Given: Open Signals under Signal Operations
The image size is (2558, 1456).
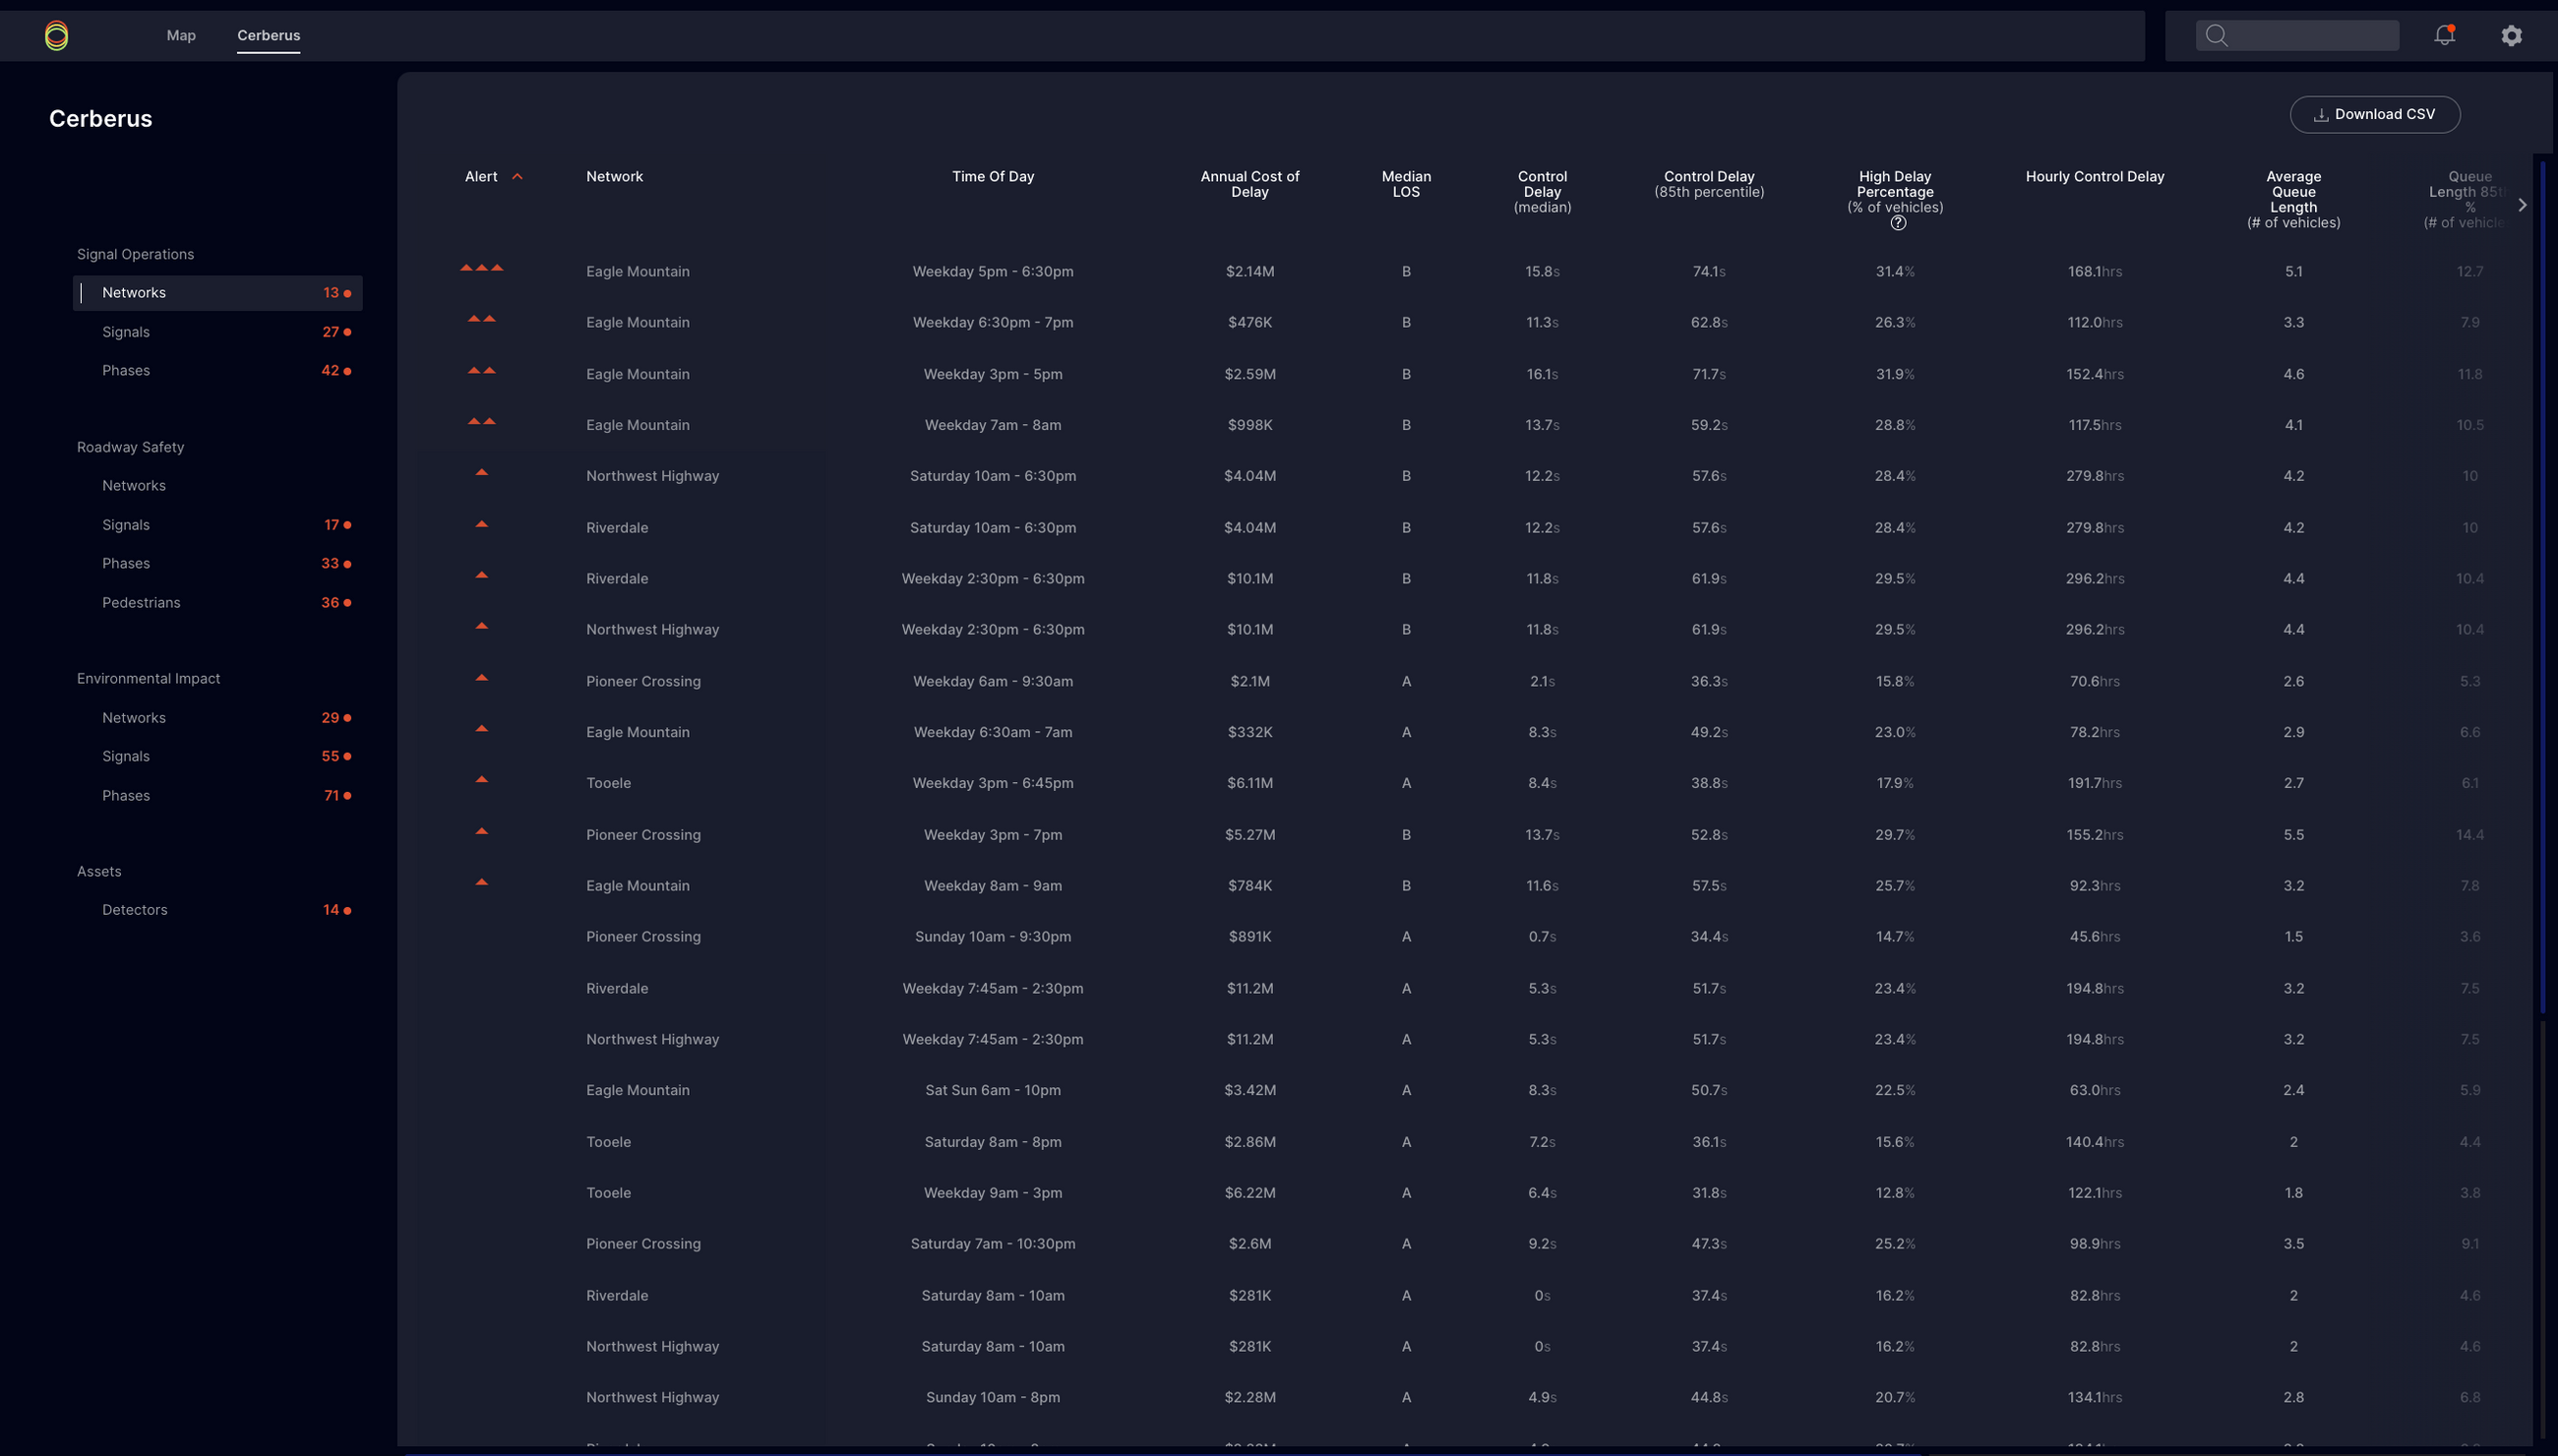Looking at the screenshot, I should click(126, 332).
